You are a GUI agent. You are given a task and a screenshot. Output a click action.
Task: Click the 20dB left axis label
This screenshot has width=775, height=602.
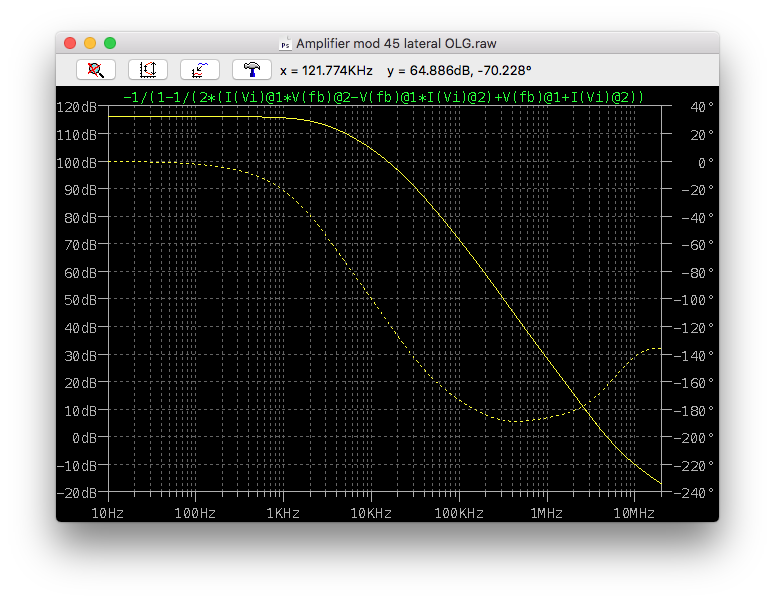point(81,383)
